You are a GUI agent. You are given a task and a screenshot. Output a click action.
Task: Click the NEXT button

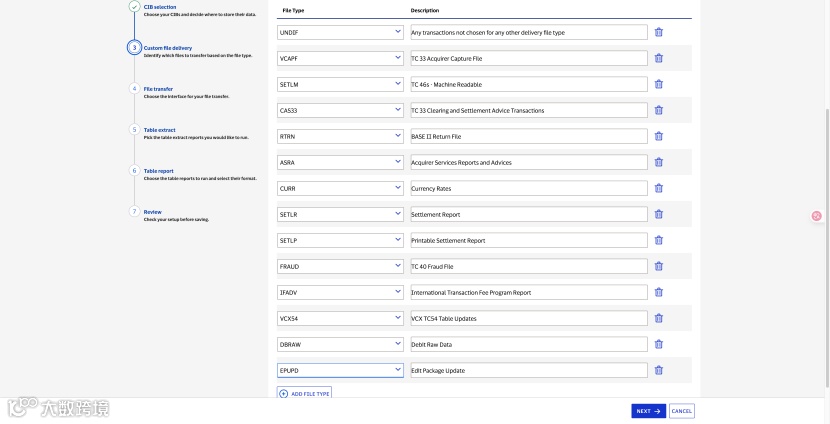(x=648, y=411)
